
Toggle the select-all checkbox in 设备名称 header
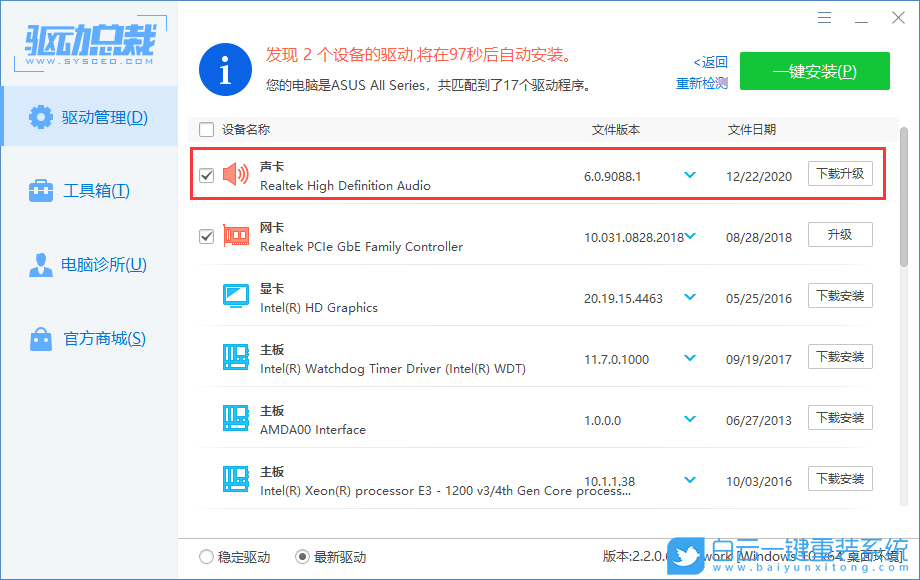click(x=206, y=129)
